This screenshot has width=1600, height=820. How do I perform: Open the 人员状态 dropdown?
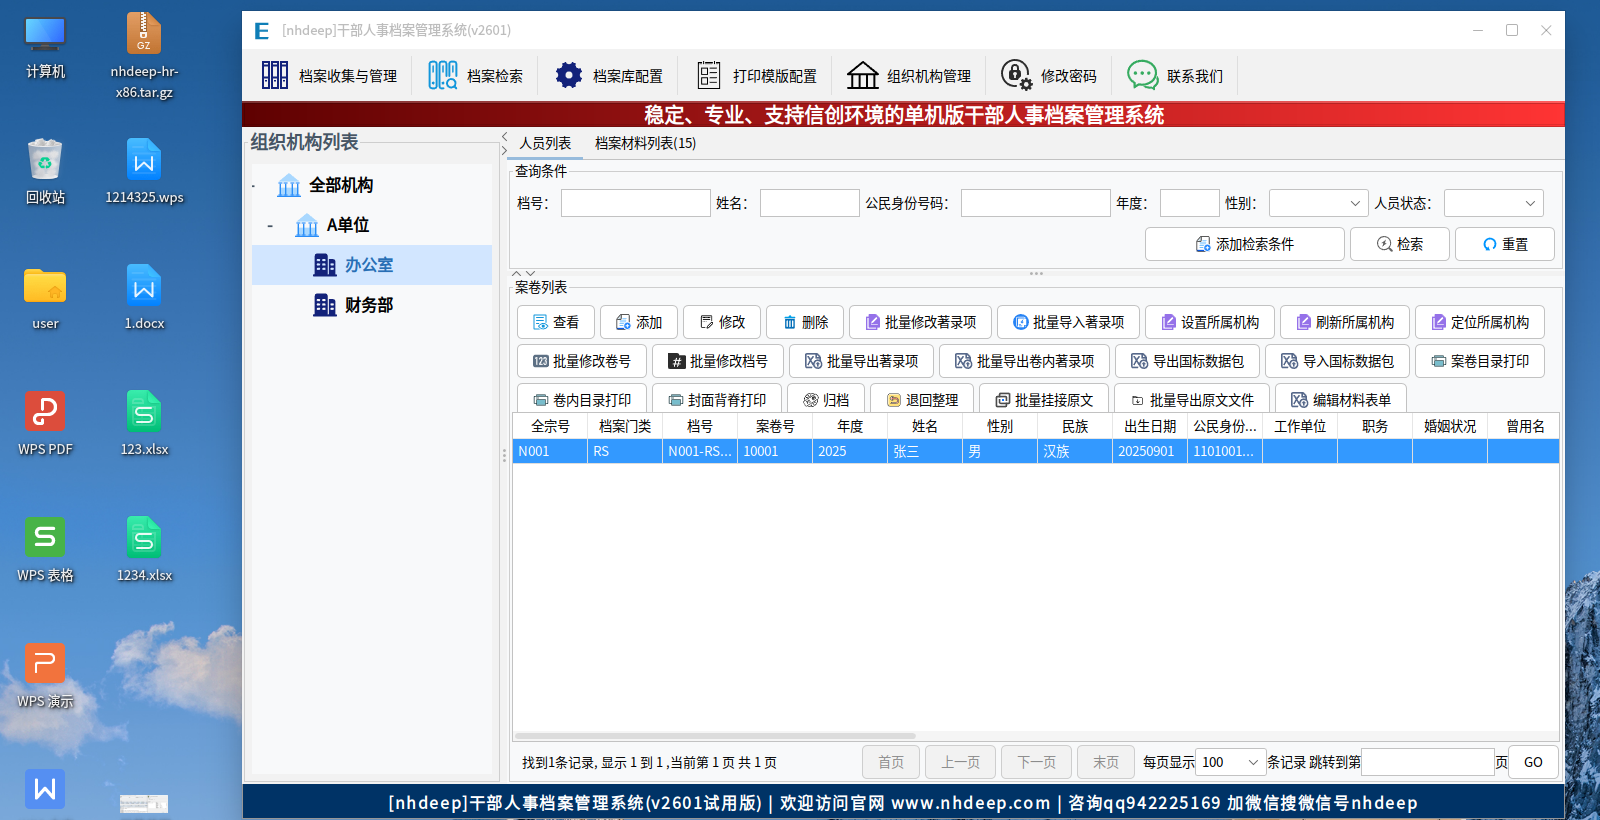1494,203
